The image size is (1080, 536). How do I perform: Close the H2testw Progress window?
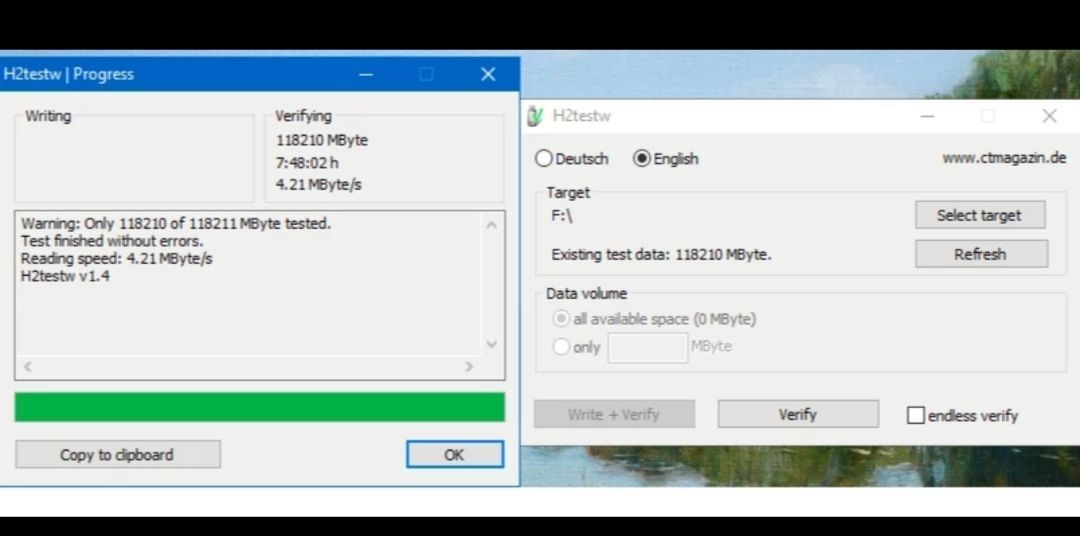[488, 74]
